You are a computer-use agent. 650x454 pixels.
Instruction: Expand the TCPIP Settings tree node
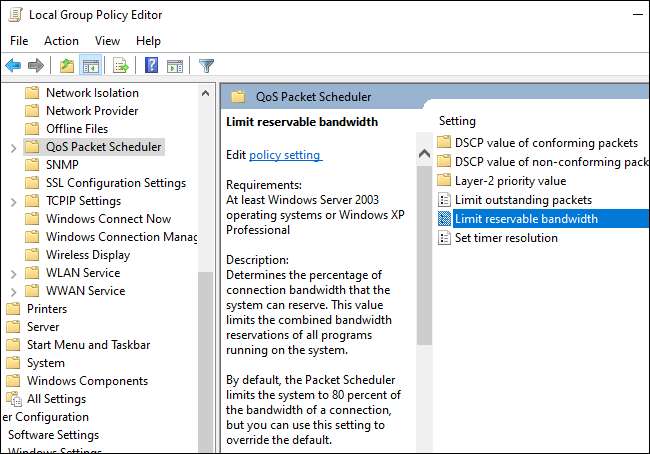click(x=12, y=201)
